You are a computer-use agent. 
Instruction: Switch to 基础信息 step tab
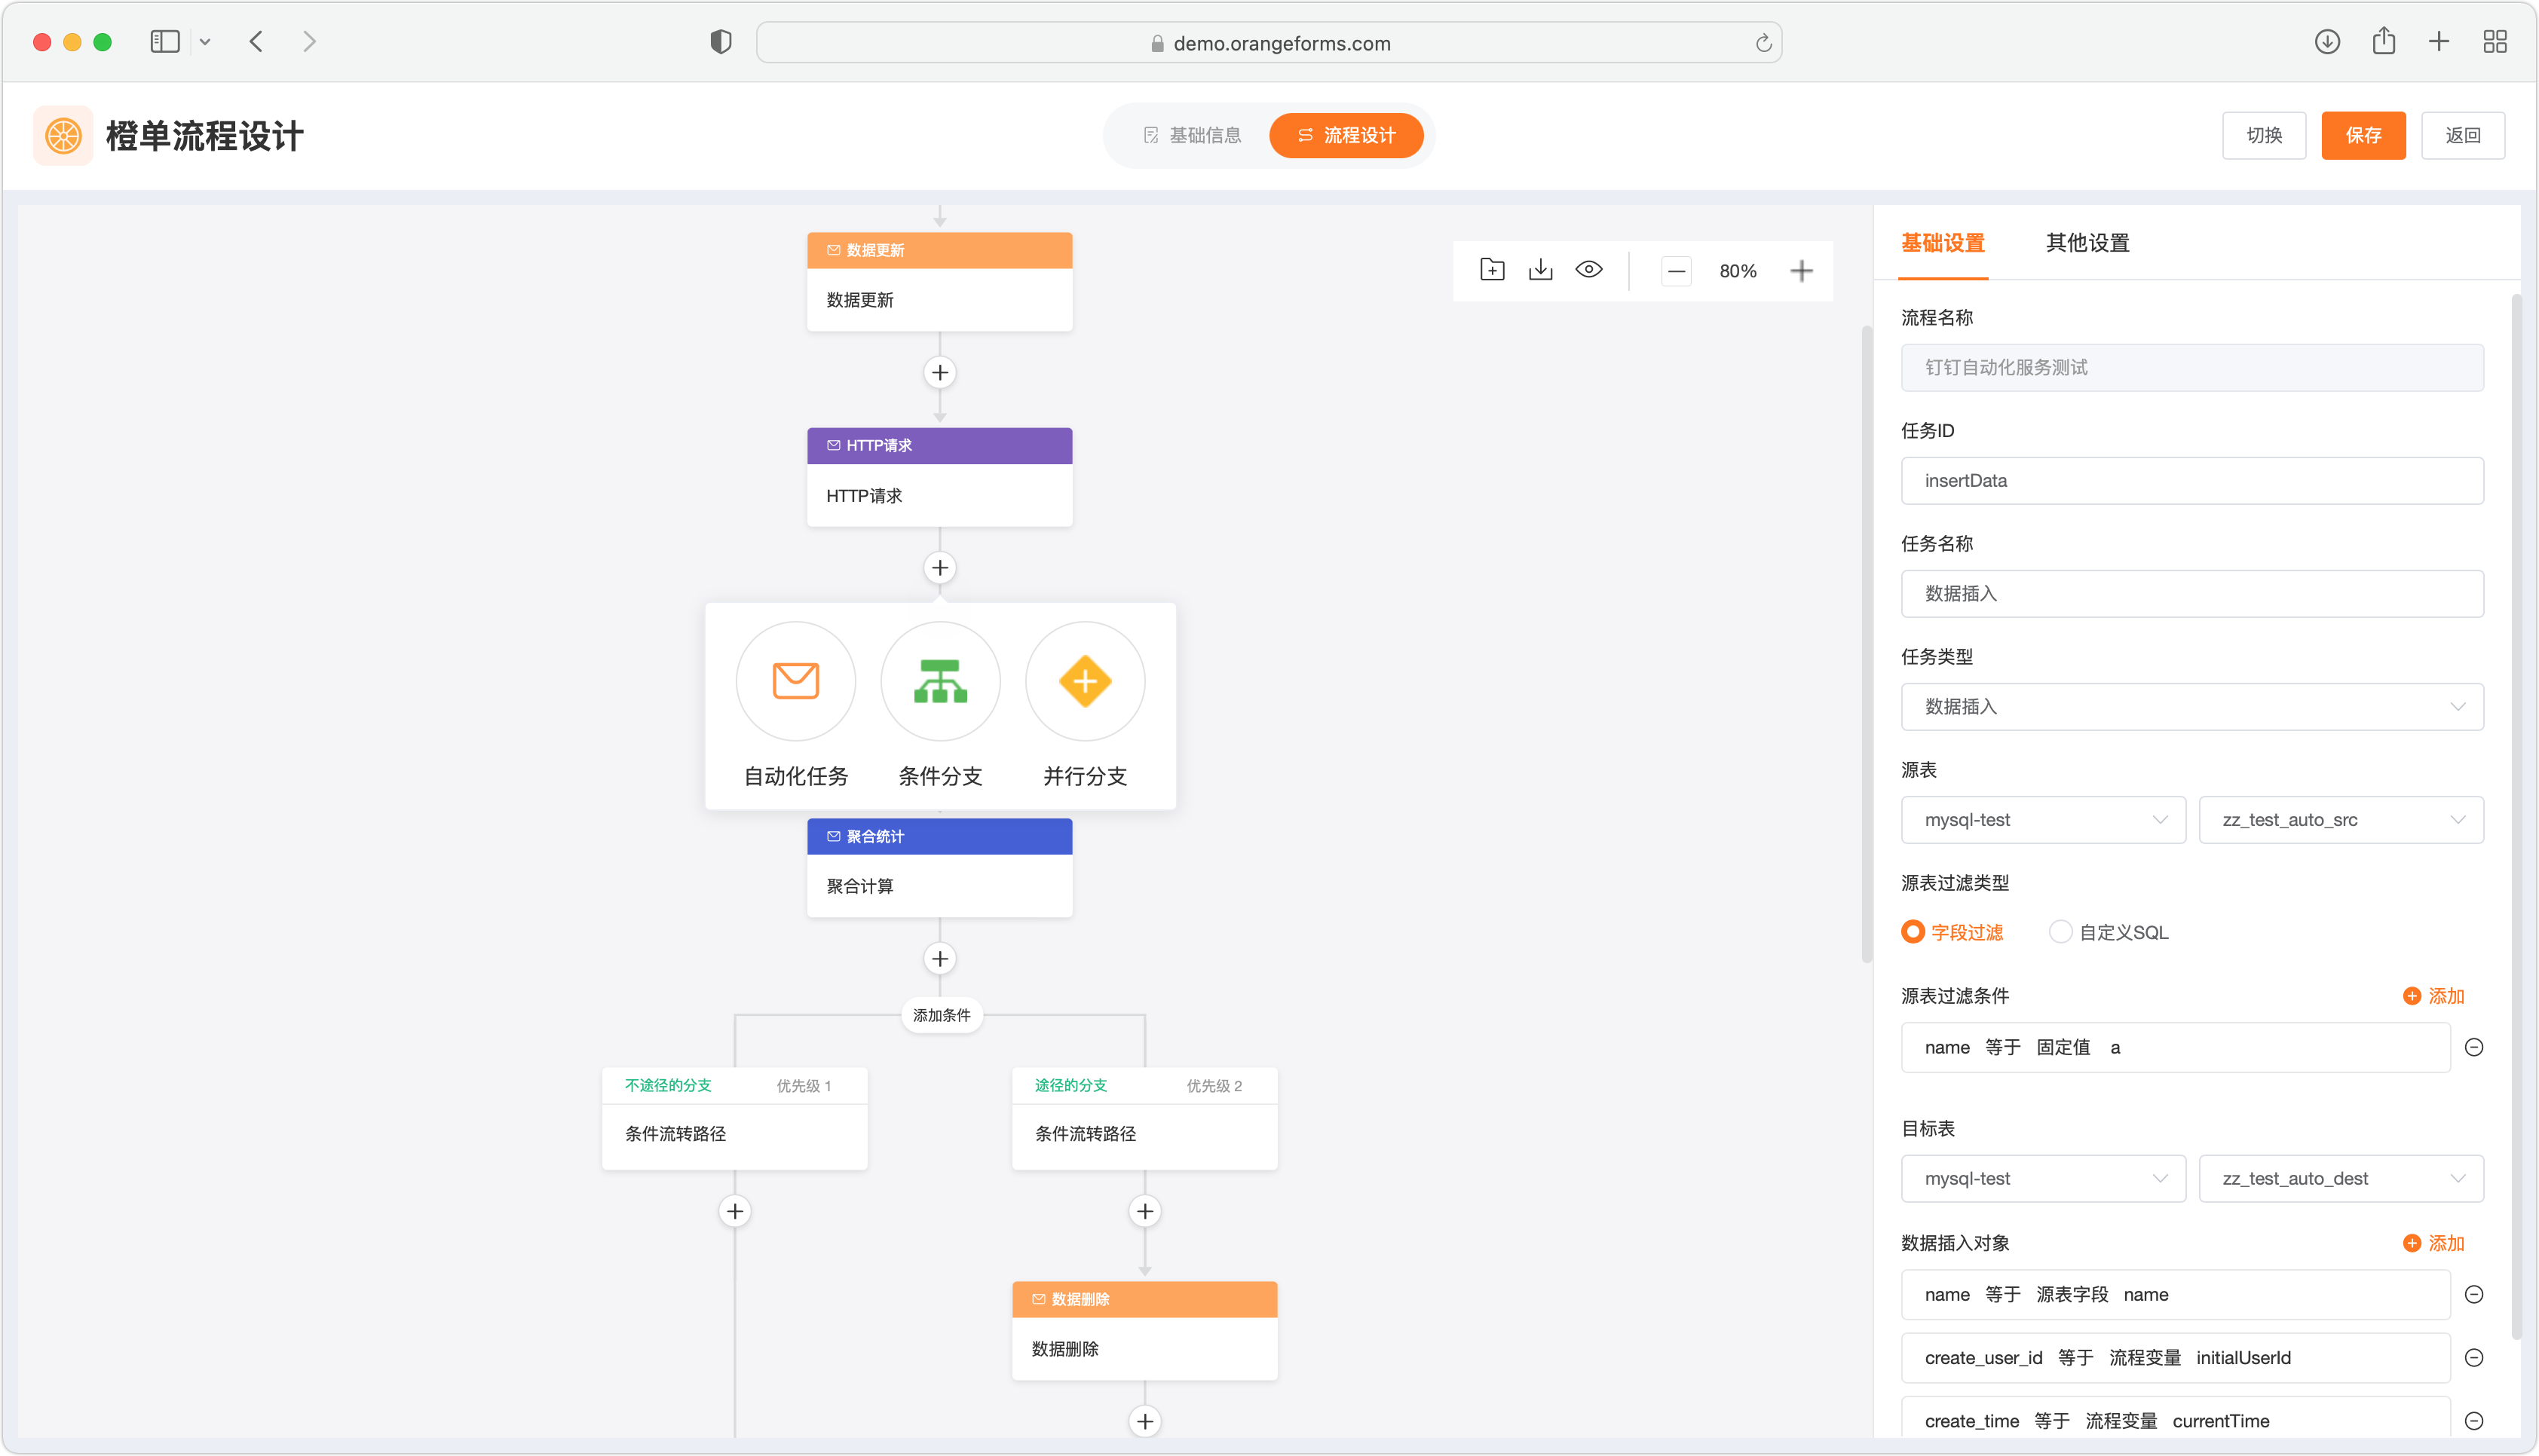(x=1192, y=136)
